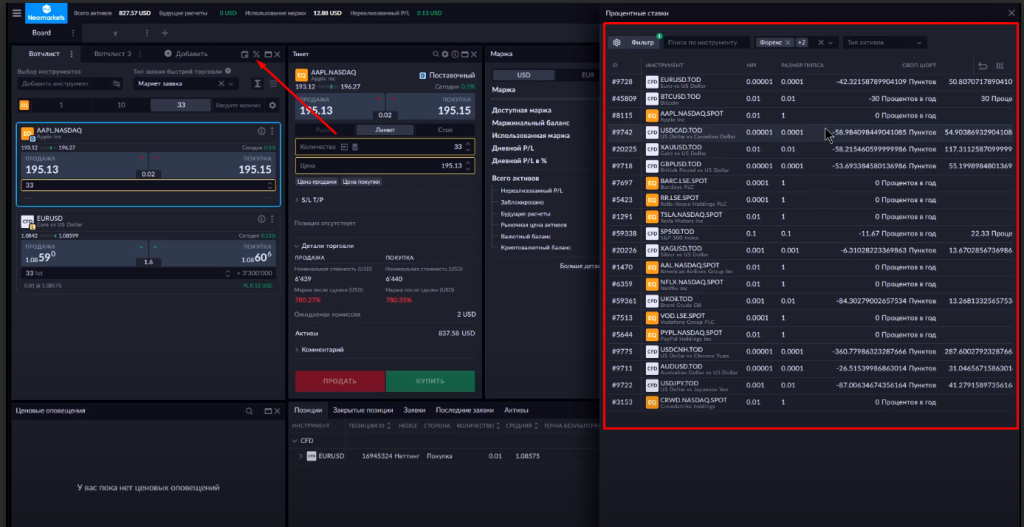Screen dimensions: 1024x527
Task: Open three-dot menu on AAPL.NASDAQ card
Action: click(272, 131)
